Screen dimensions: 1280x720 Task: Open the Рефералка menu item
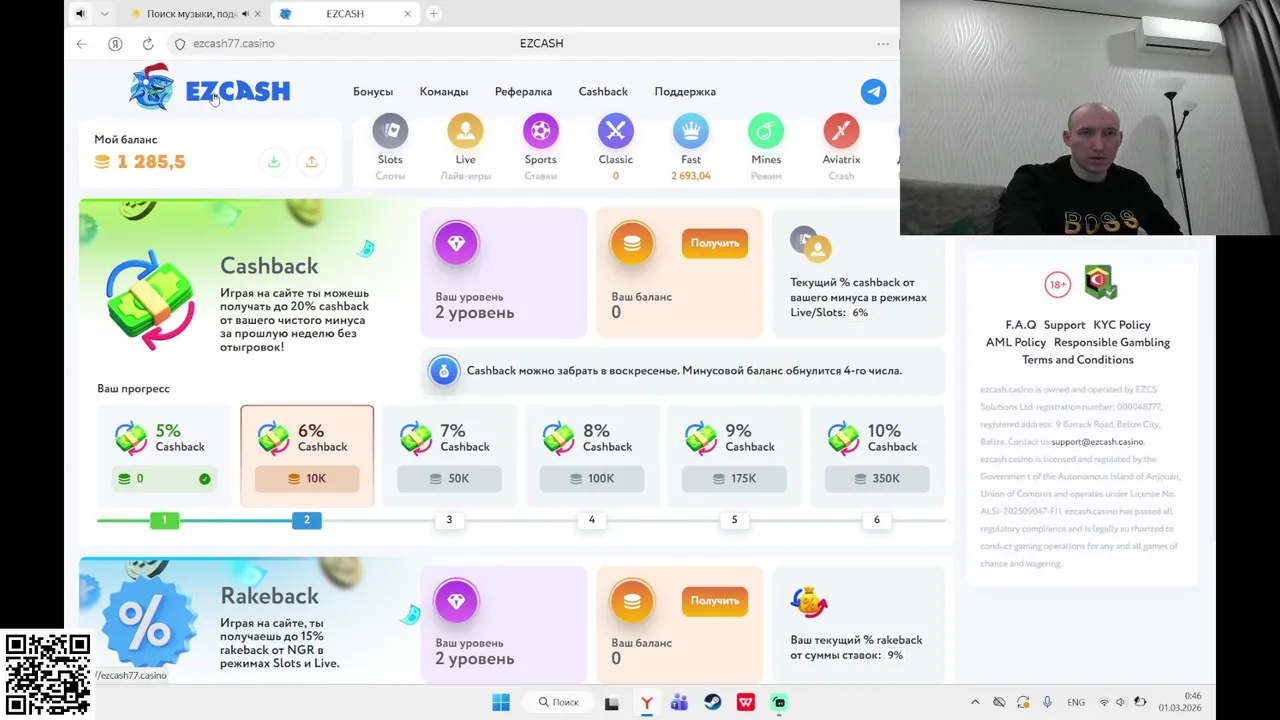(x=523, y=91)
